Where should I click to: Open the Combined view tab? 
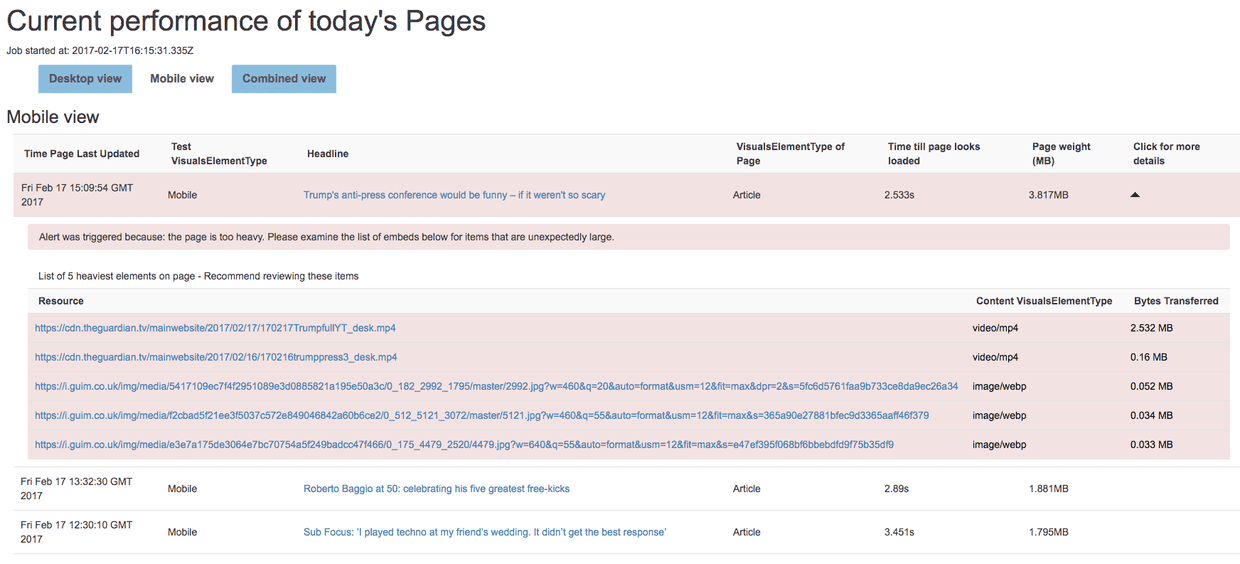[x=284, y=79]
